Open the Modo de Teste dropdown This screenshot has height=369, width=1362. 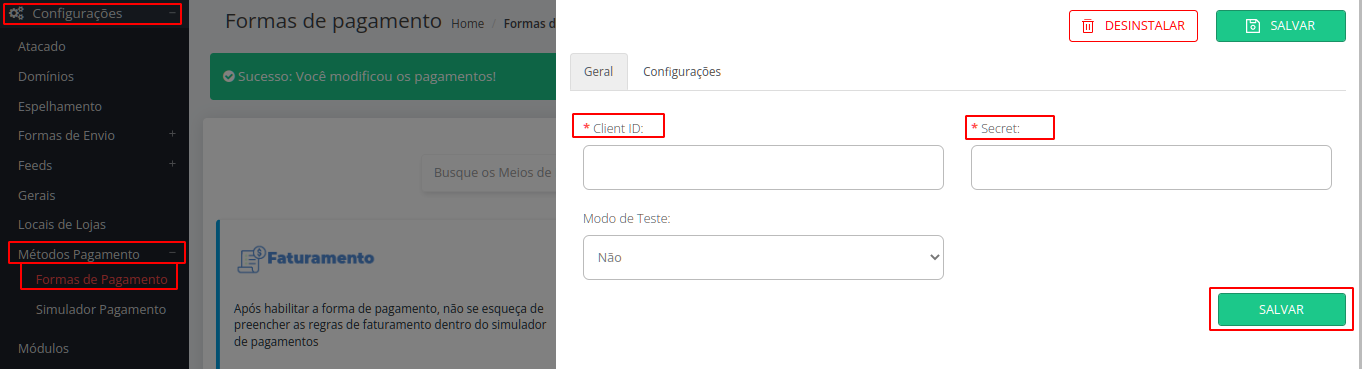tap(763, 257)
